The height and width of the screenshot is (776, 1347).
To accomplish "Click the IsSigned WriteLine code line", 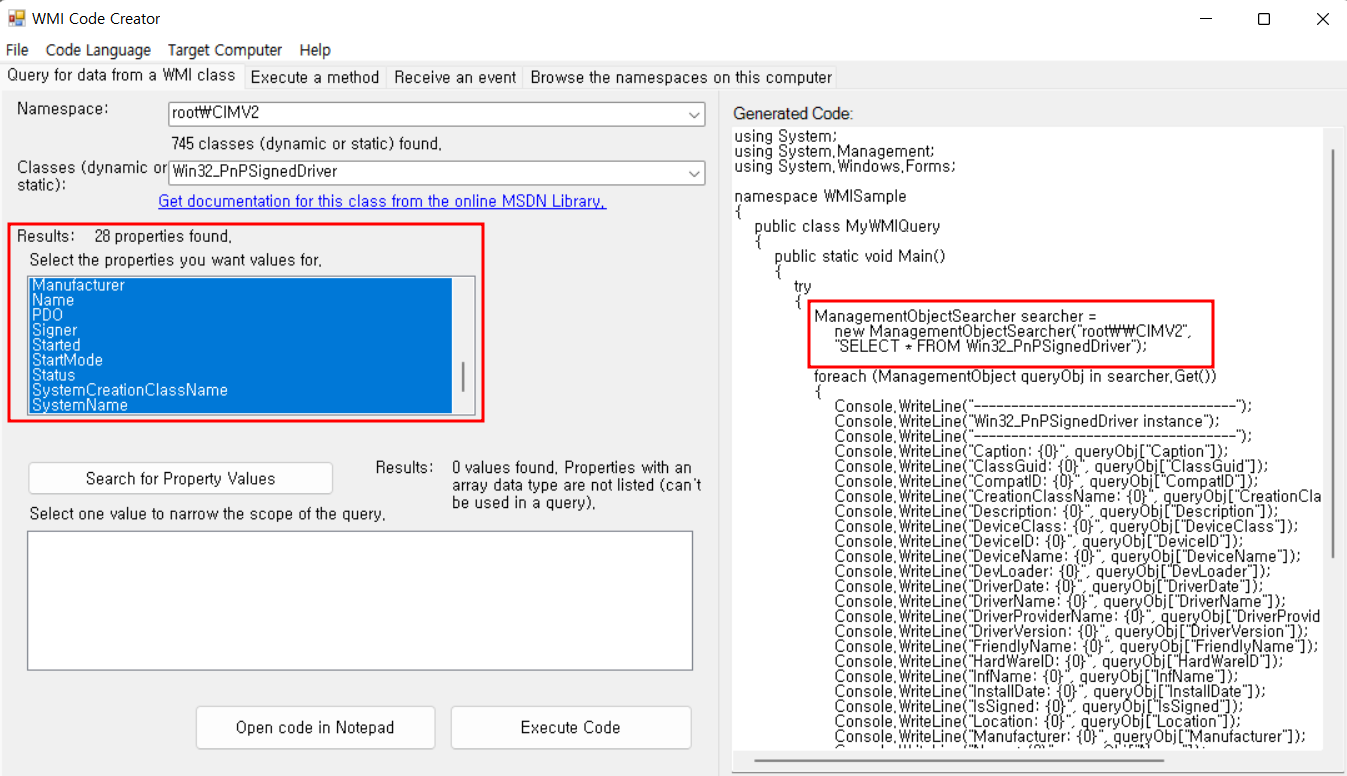I will [x=1040, y=706].
